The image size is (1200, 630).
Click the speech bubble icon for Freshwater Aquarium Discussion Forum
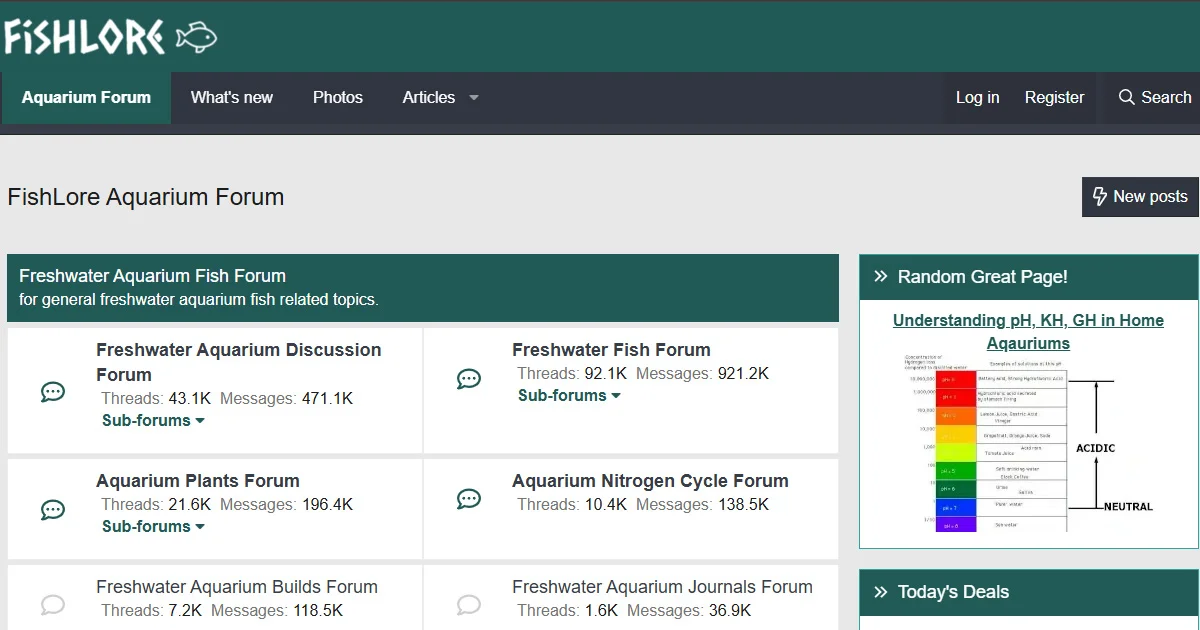(x=53, y=391)
